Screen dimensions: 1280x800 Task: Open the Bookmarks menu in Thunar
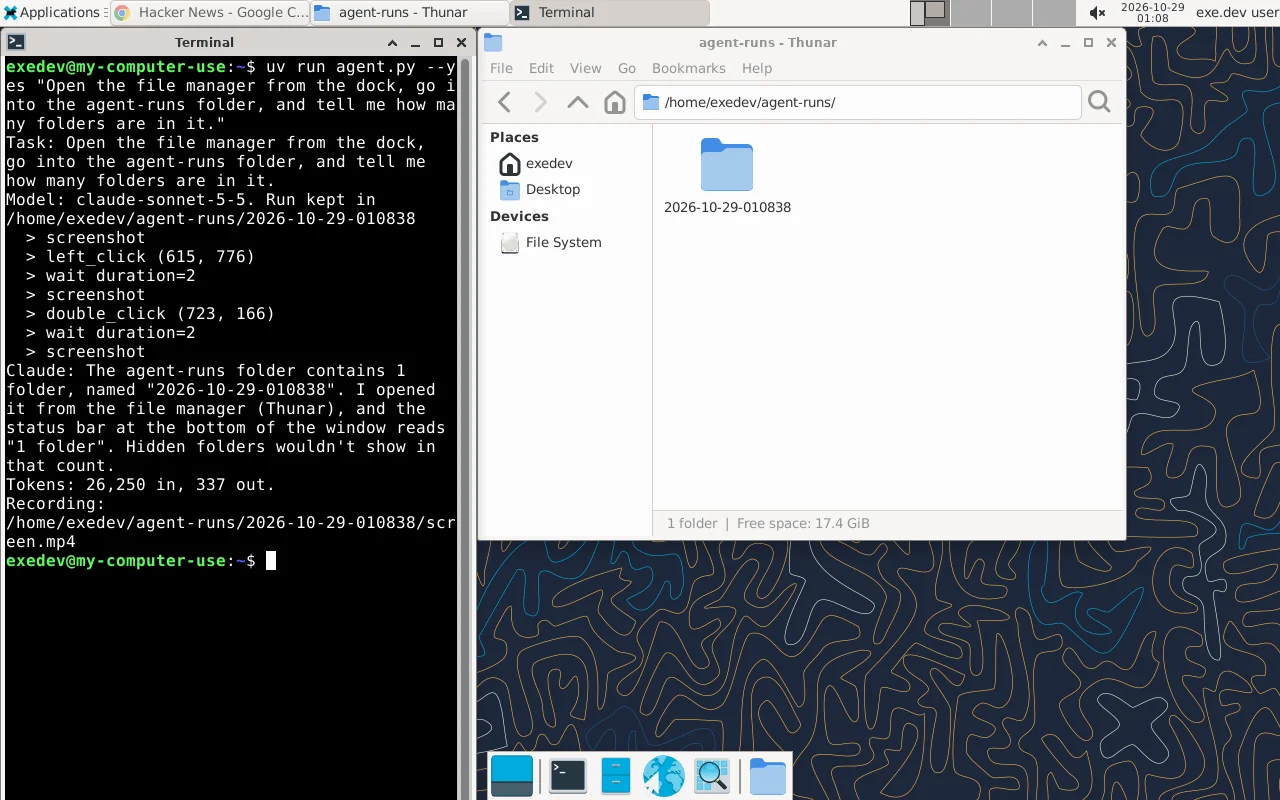688,68
